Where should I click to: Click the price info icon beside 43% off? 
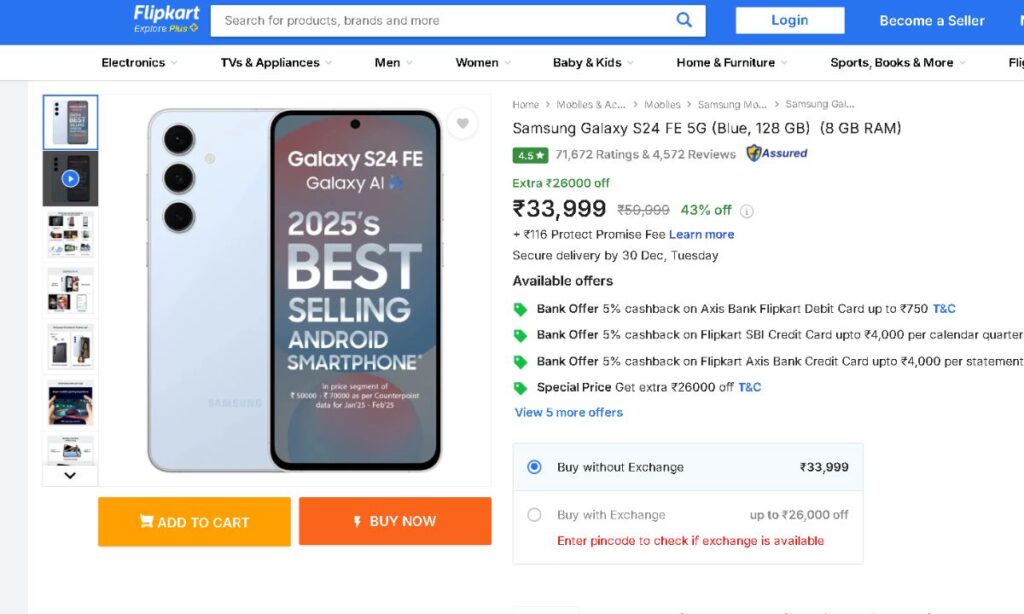747,211
